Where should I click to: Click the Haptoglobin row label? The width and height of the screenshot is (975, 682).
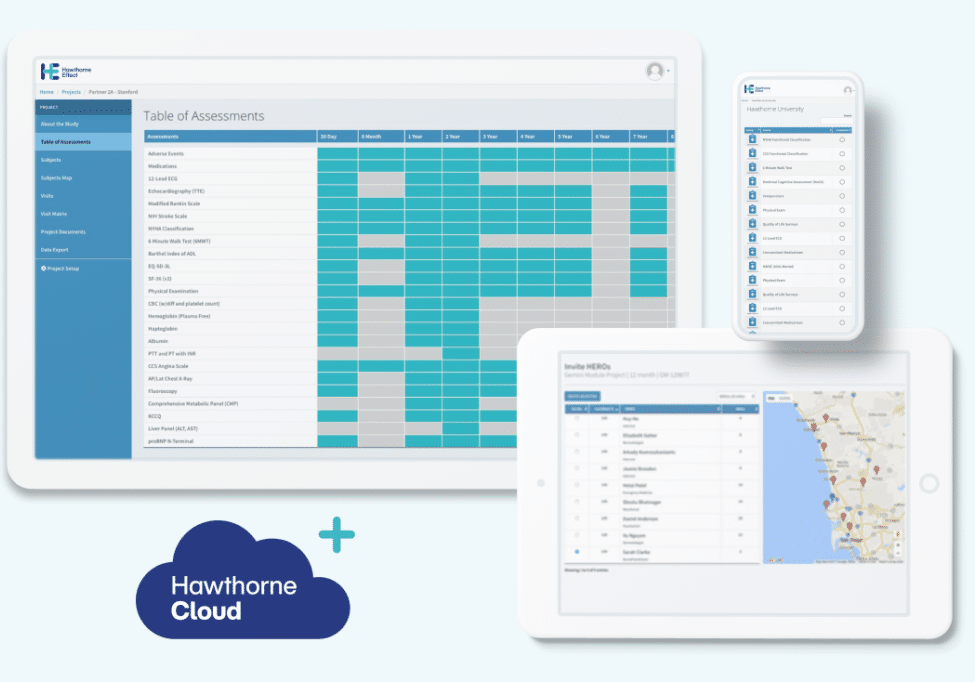click(x=163, y=328)
